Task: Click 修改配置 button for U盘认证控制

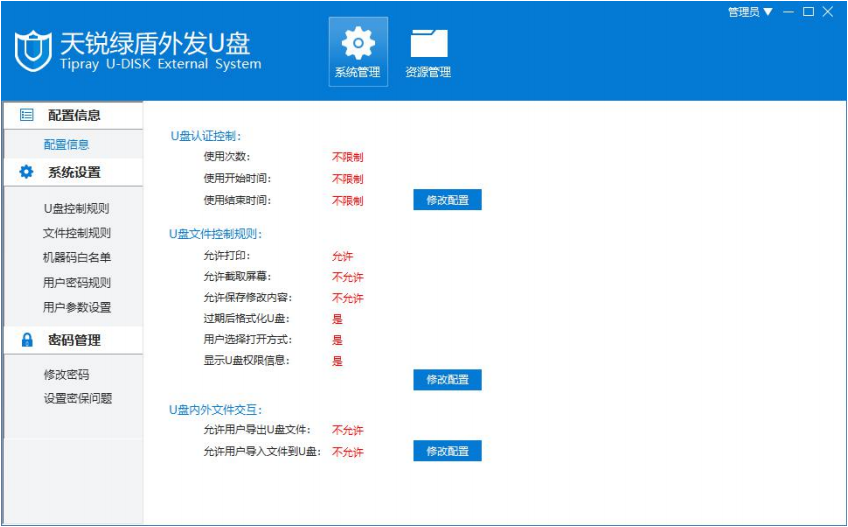Action: click(x=447, y=200)
